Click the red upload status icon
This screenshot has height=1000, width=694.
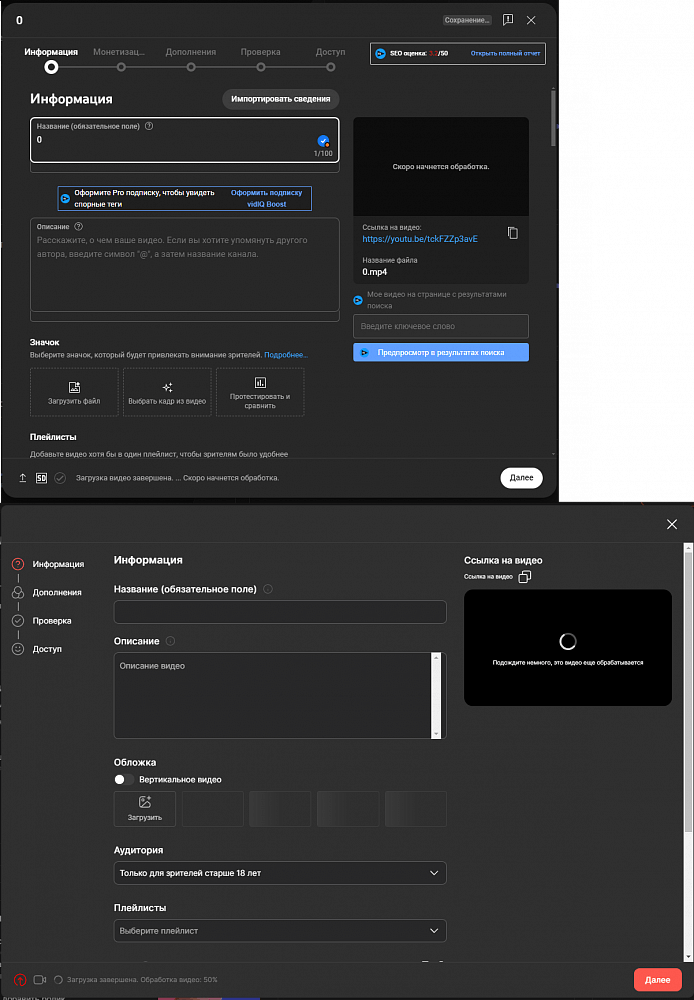pos(20,980)
